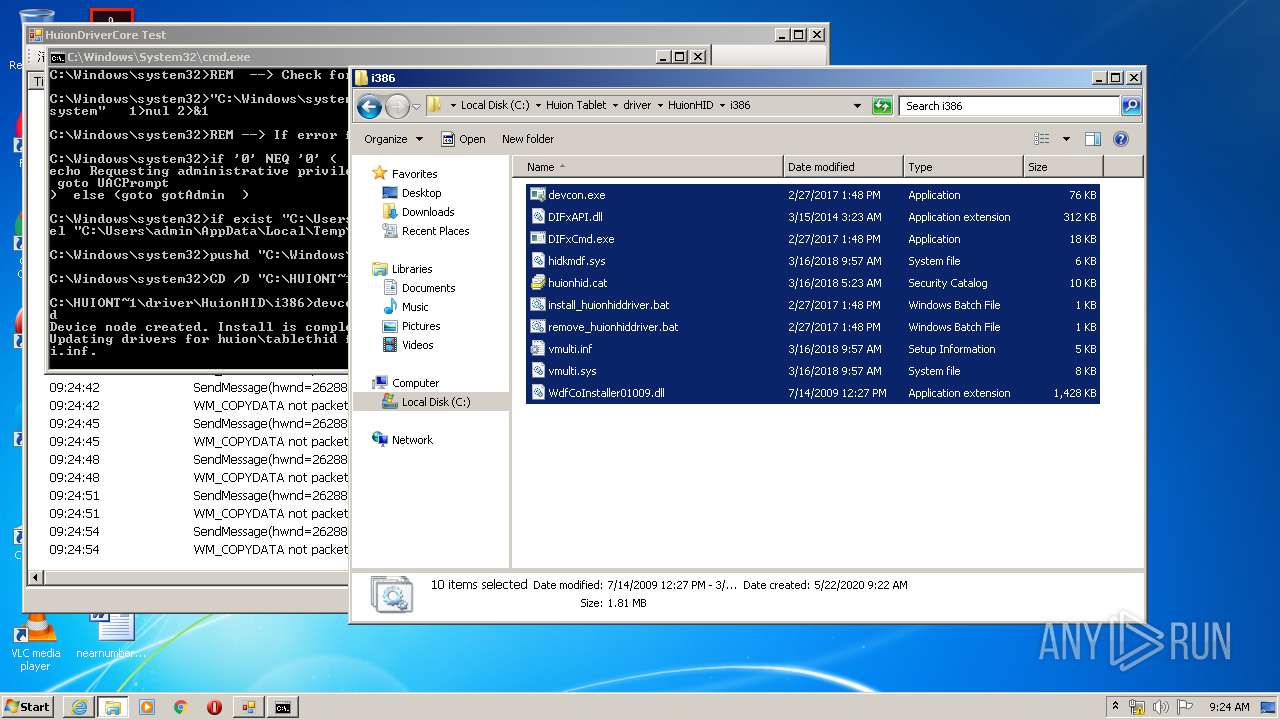
Task: Open Music library
Action: pos(415,307)
